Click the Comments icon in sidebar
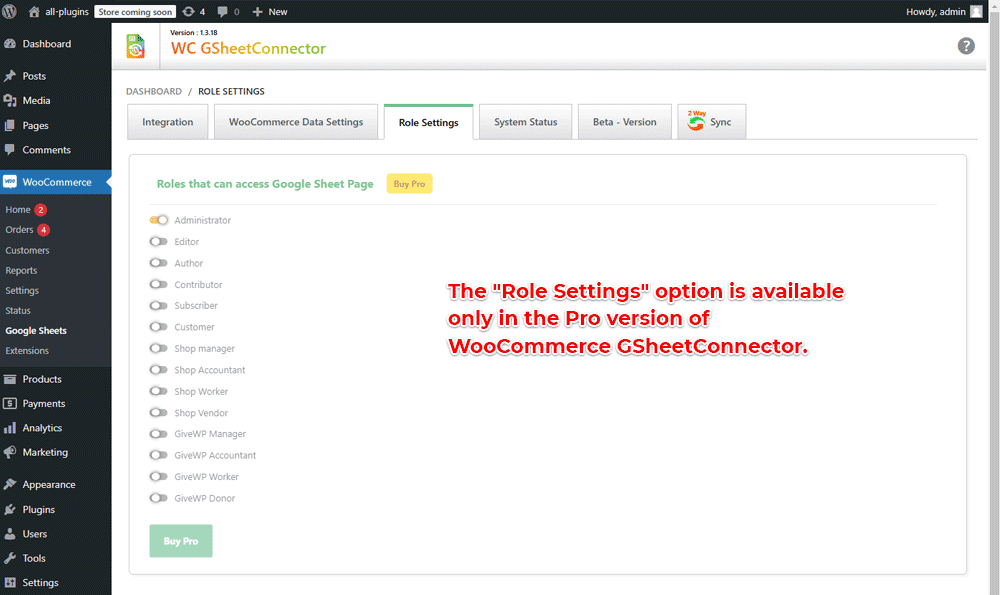 10,150
